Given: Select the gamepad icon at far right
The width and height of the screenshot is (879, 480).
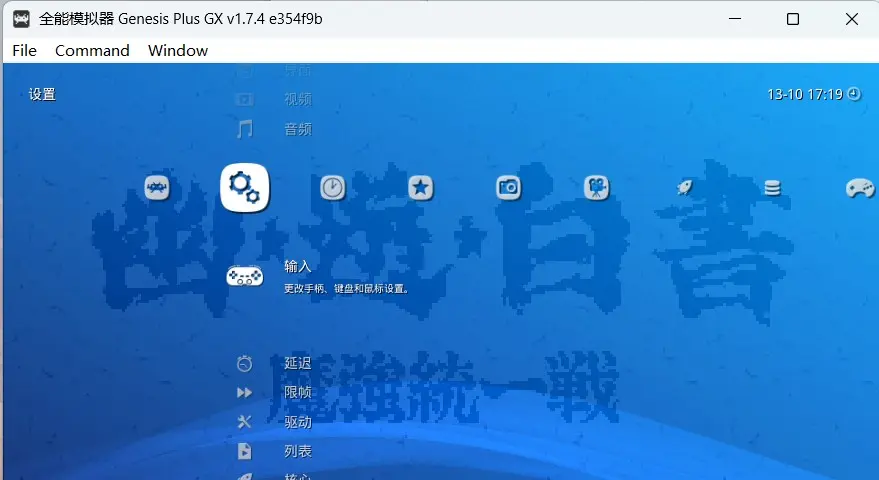Looking at the screenshot, I should (x=859, y=188).
